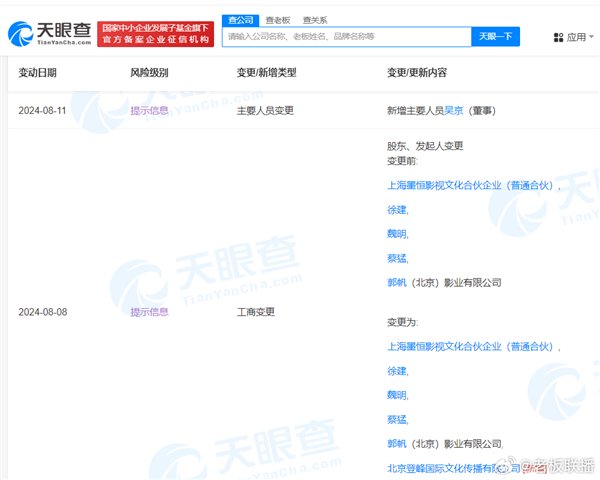Click the 股东、发起人变更 text

click(425, 146)
